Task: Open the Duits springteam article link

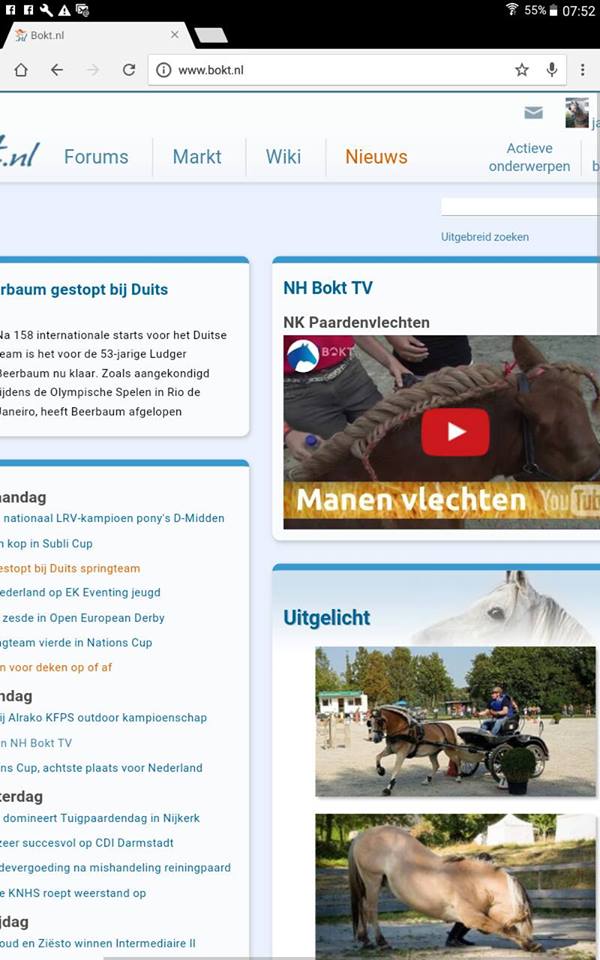Action: tap(70, 568)
